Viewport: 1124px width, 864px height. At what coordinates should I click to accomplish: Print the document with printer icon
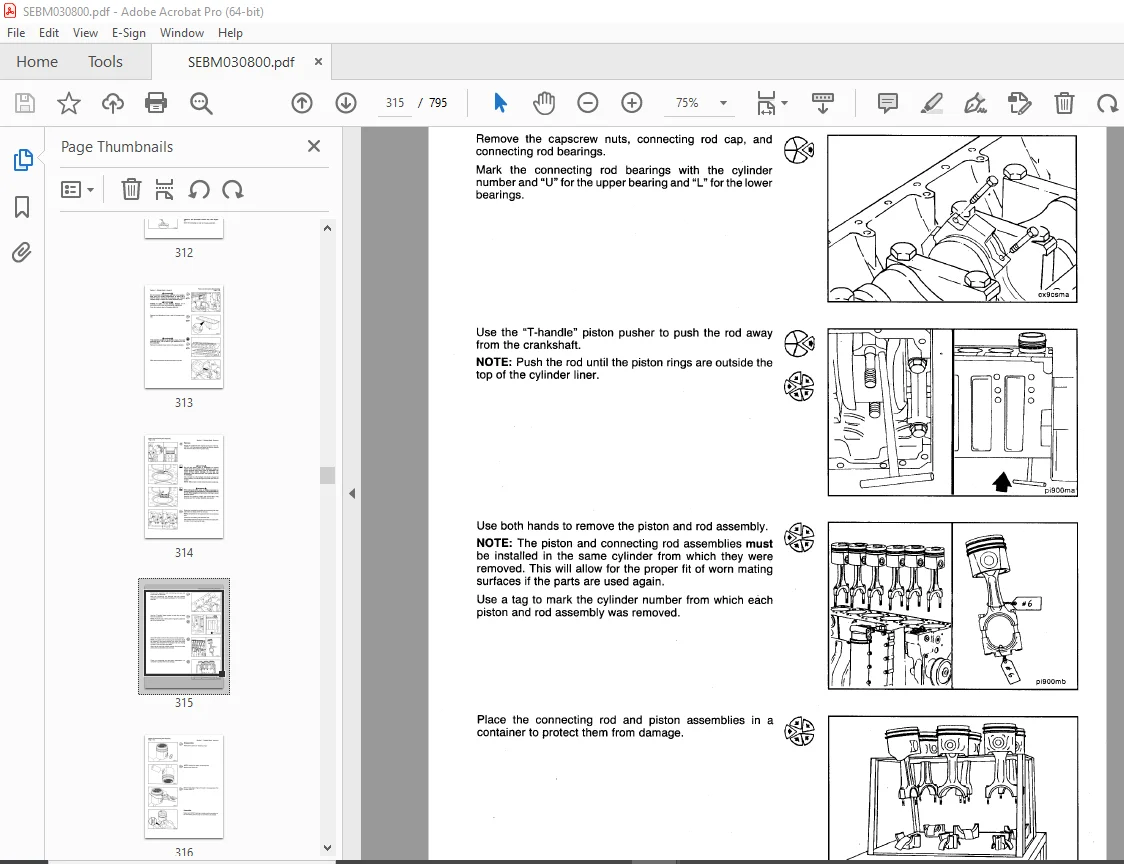point(156,103)
